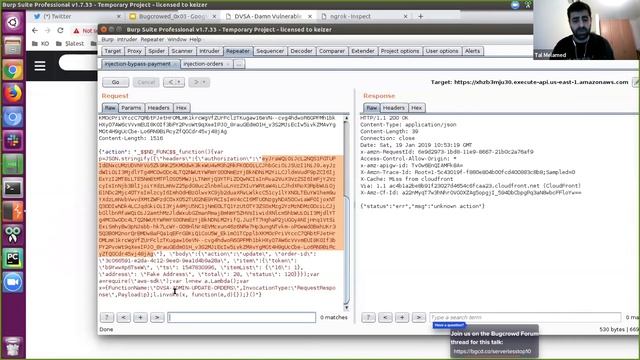Open the Repeater menu in menu bar
Viewport: 640px width, 360px height.
152,40
